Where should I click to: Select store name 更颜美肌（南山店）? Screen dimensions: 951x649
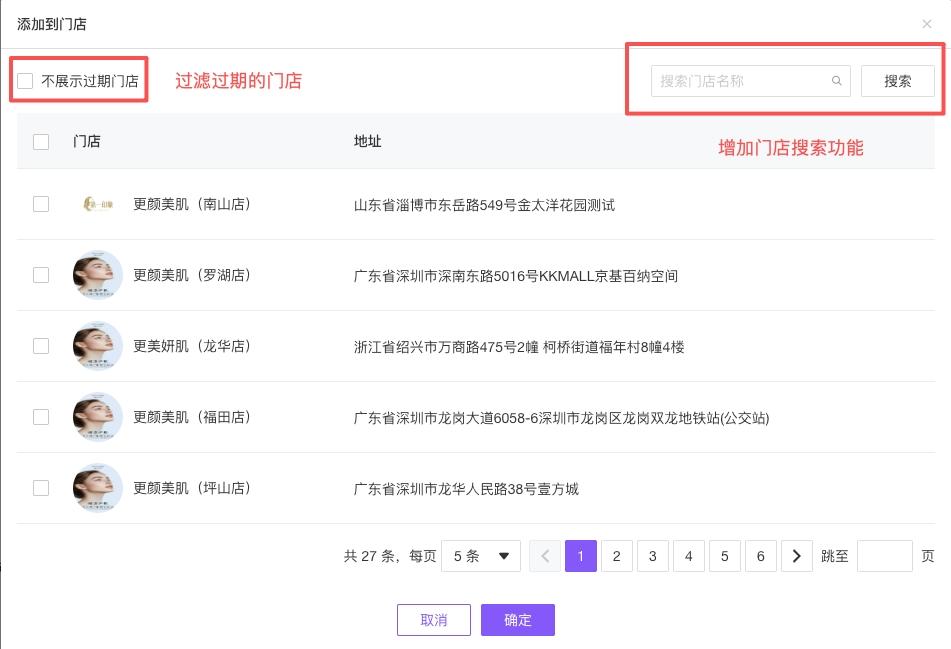click(x=192, y=204)
